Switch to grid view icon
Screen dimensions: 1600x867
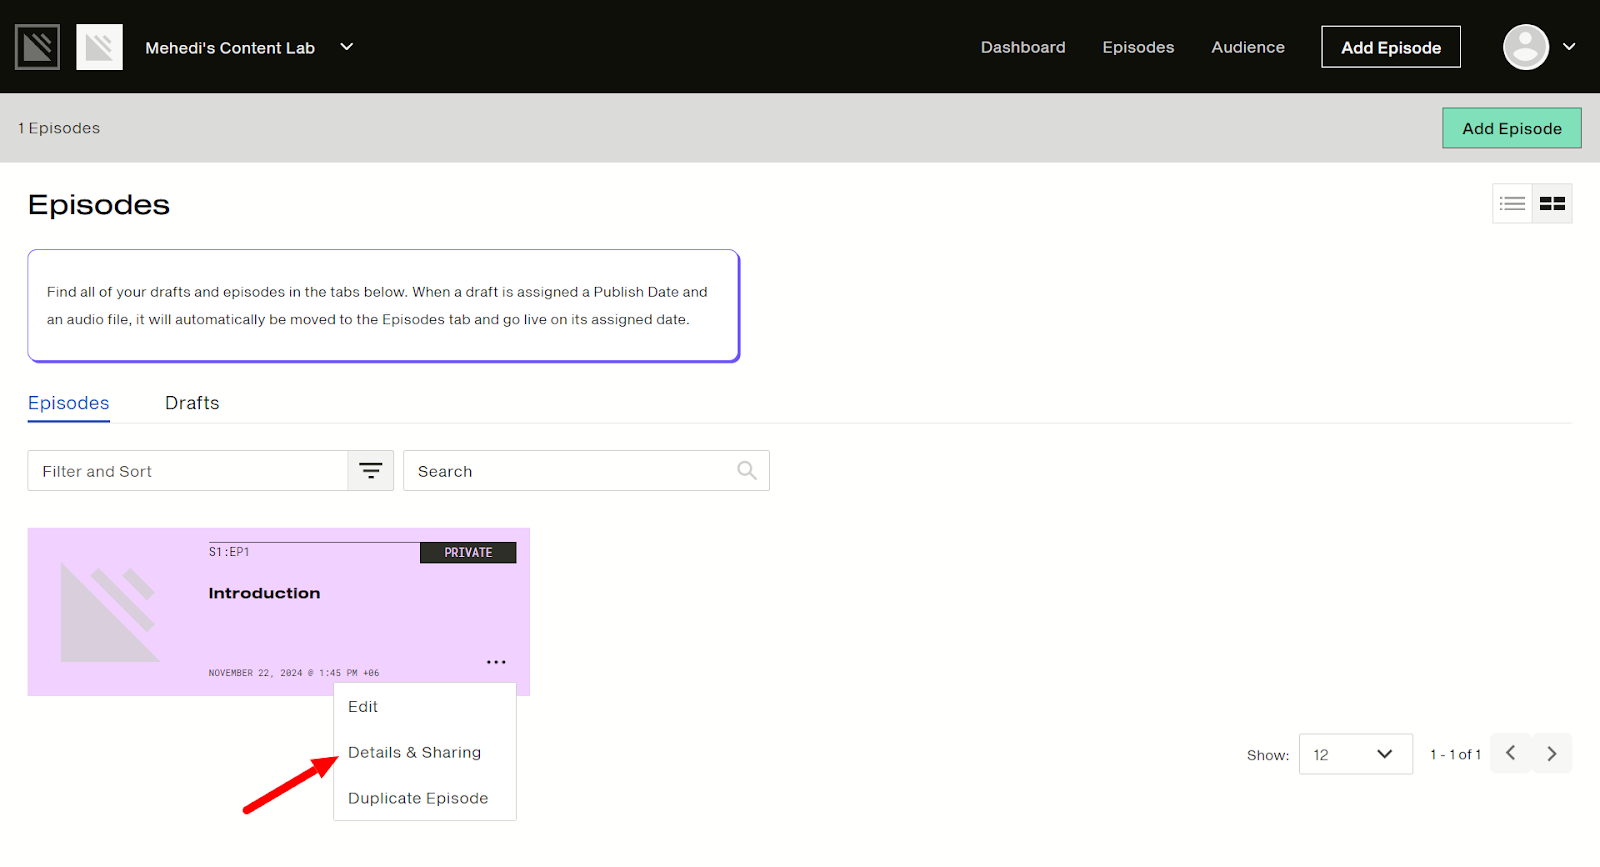[1552, 204]
